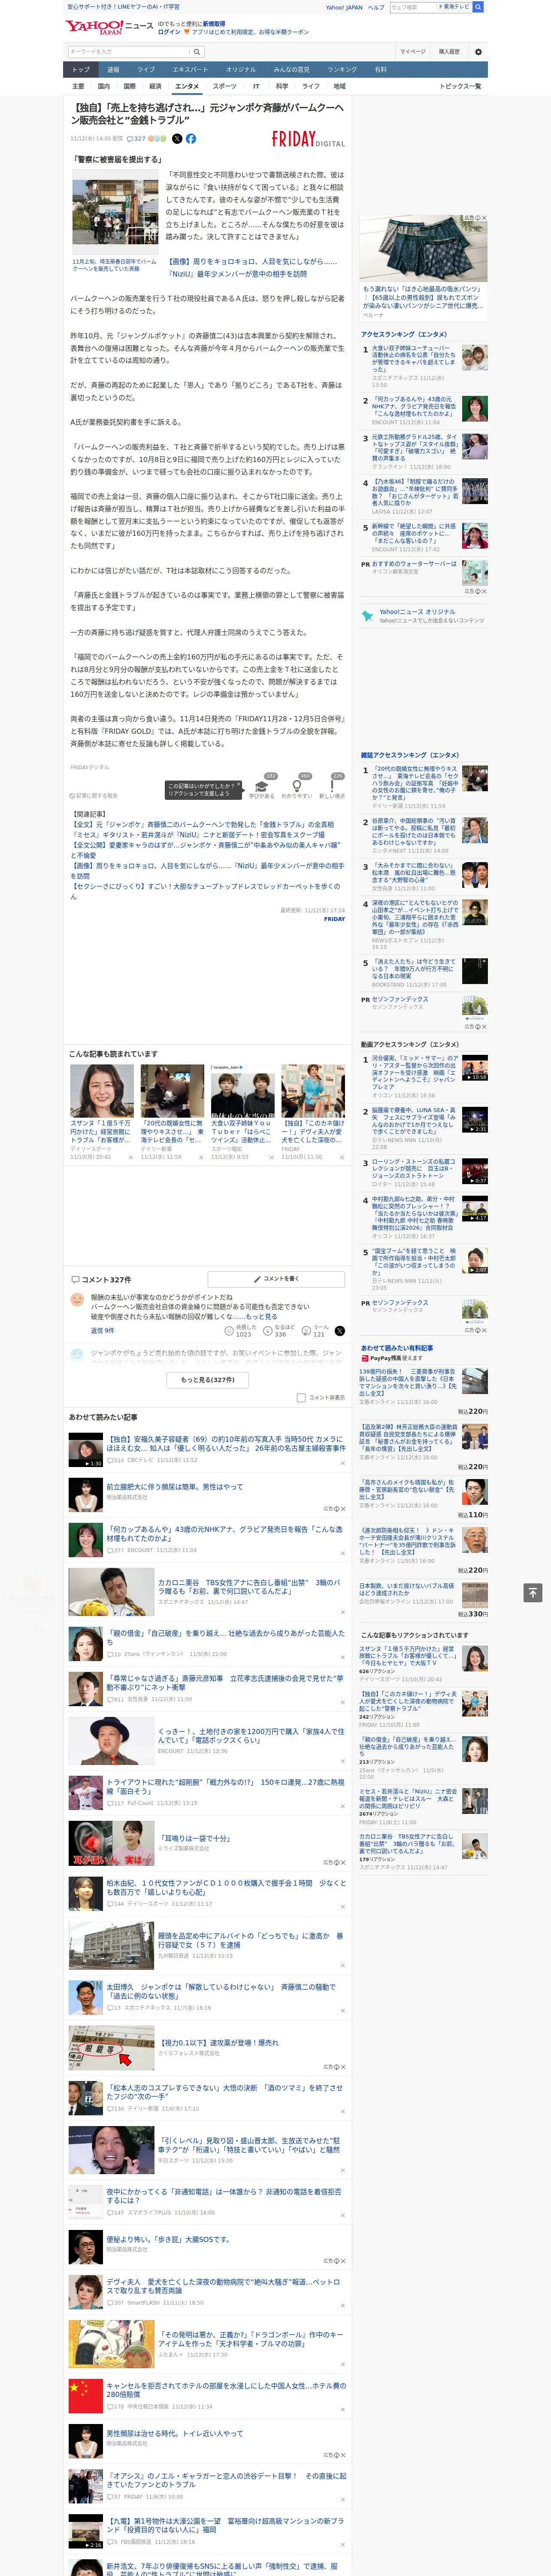Click the なるほど reaction on top comment
This screenshot has width=551, height=2576.
click(279, 1331)
